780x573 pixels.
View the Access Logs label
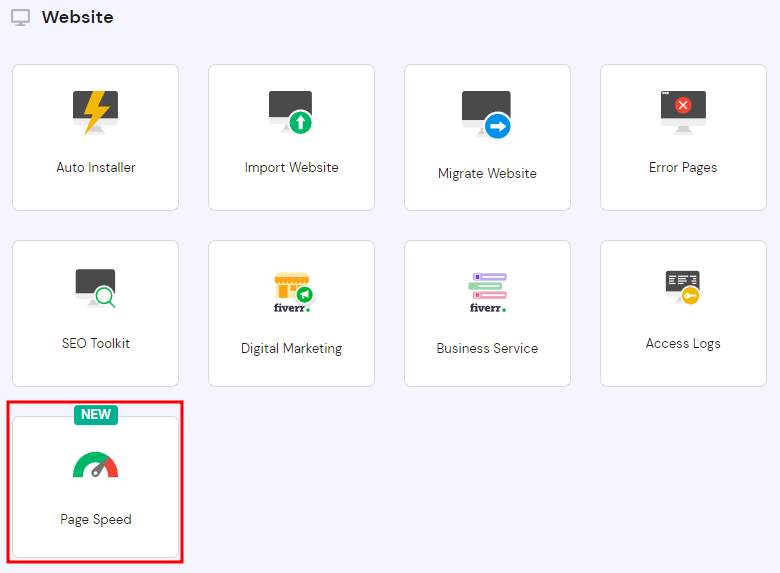tap(683, 344)
